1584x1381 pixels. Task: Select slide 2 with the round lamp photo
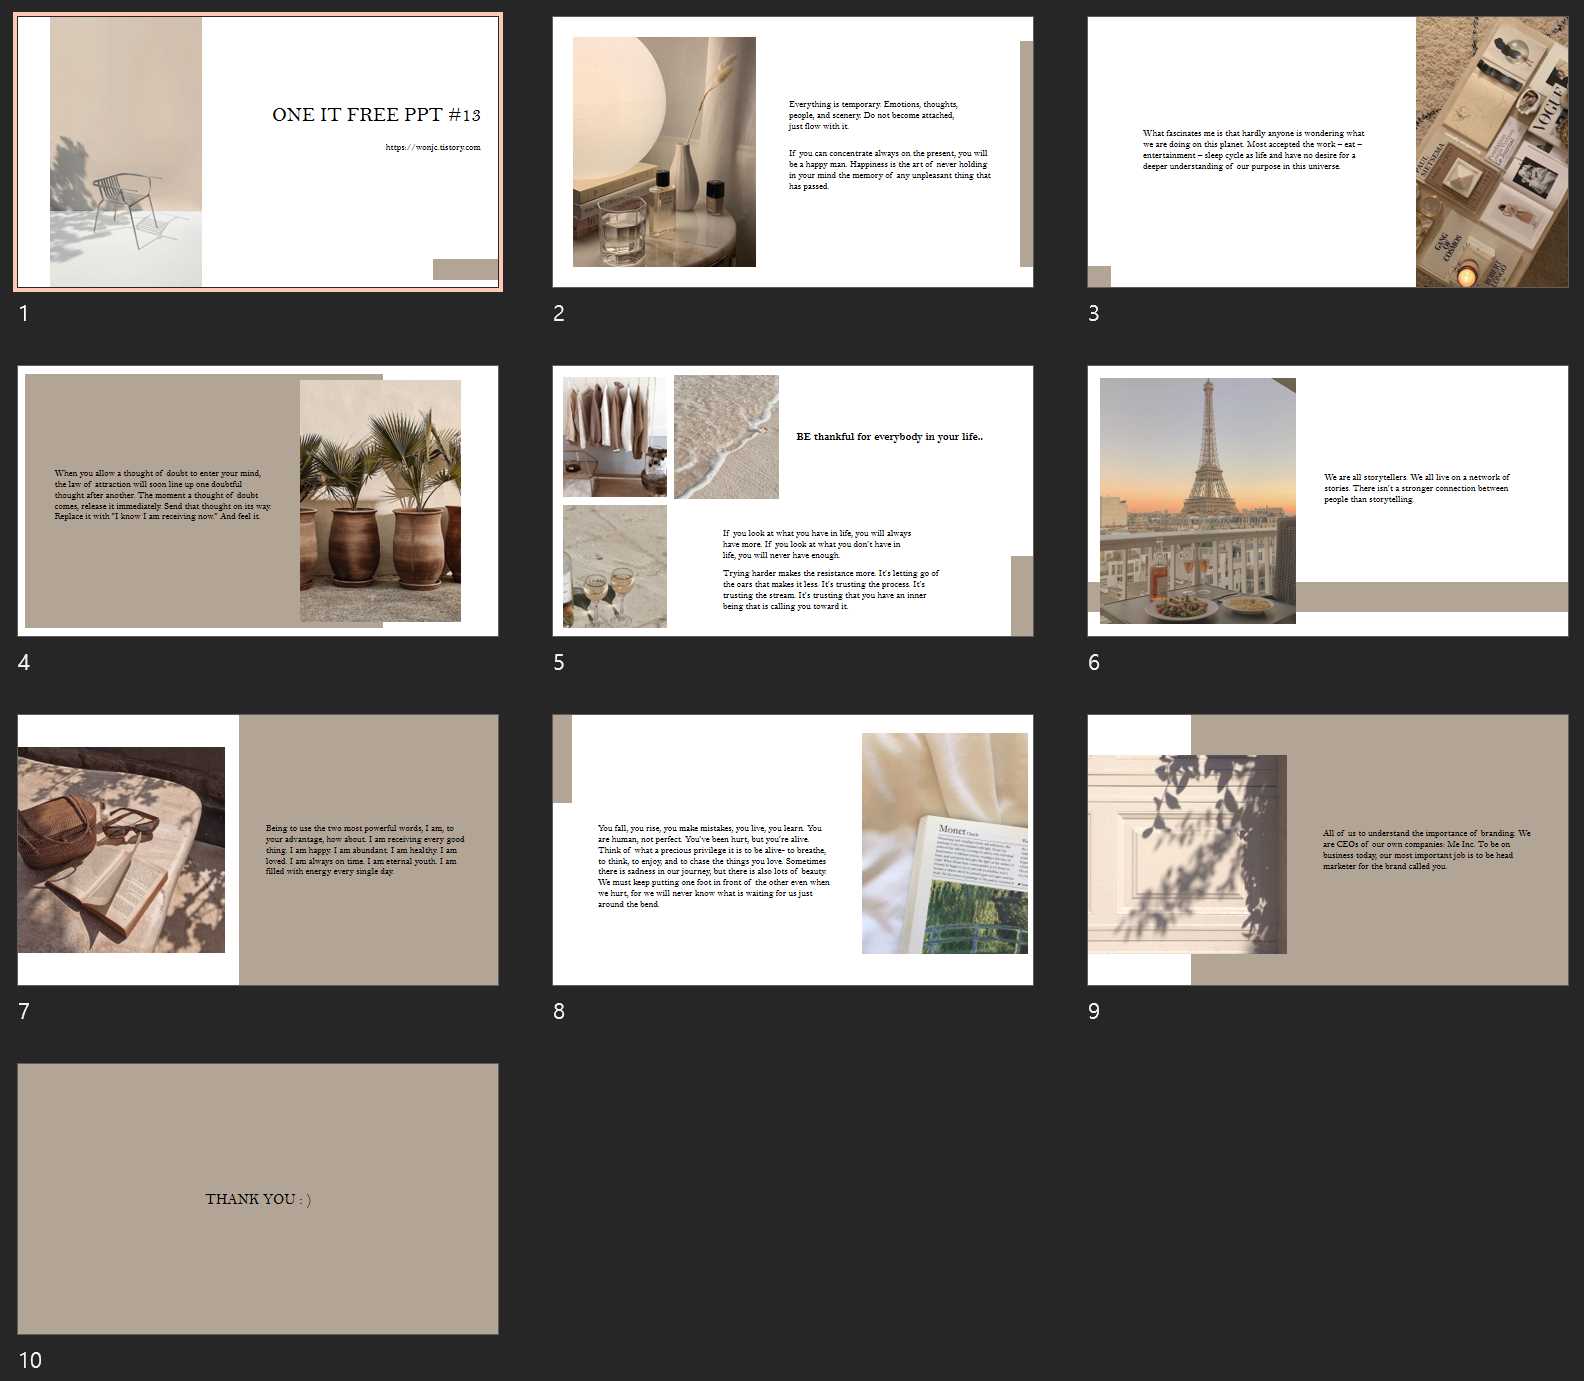point(793,152)
